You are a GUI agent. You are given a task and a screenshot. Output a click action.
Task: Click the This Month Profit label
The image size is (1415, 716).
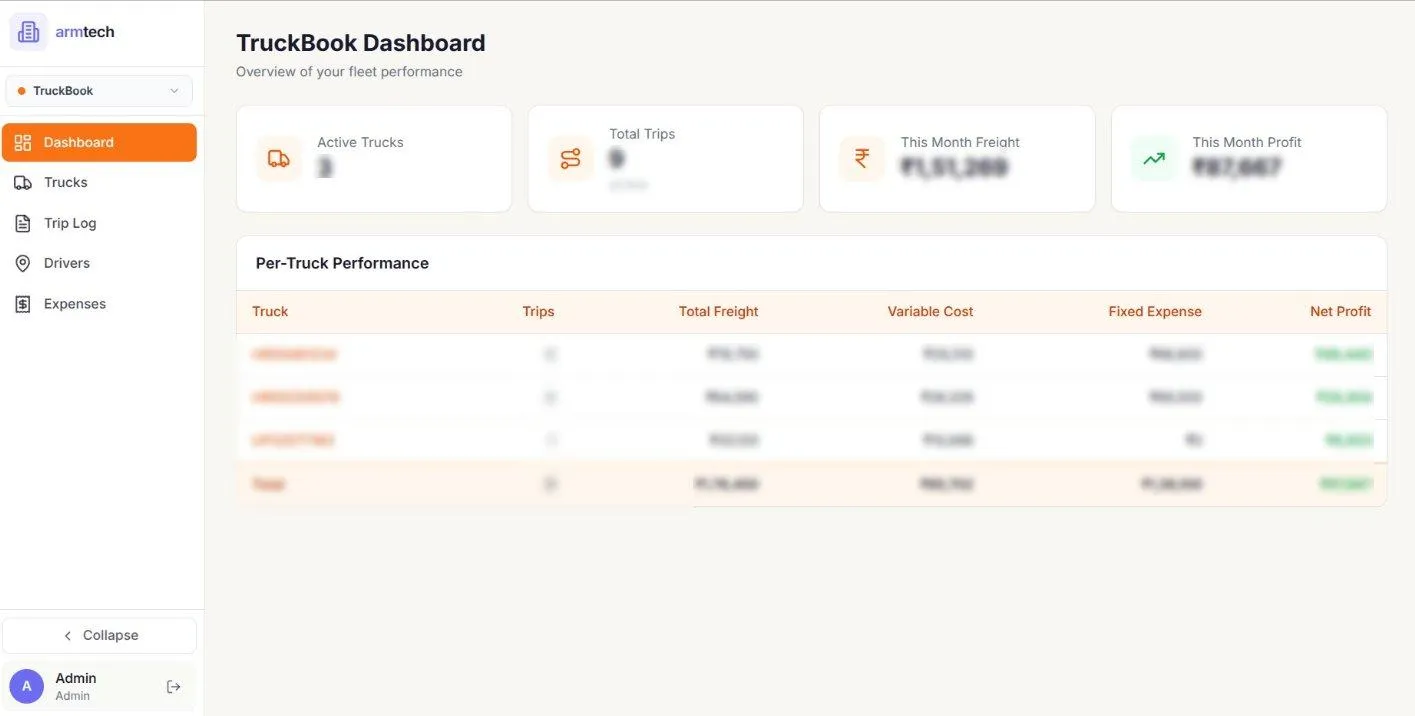pos(1247,142)
